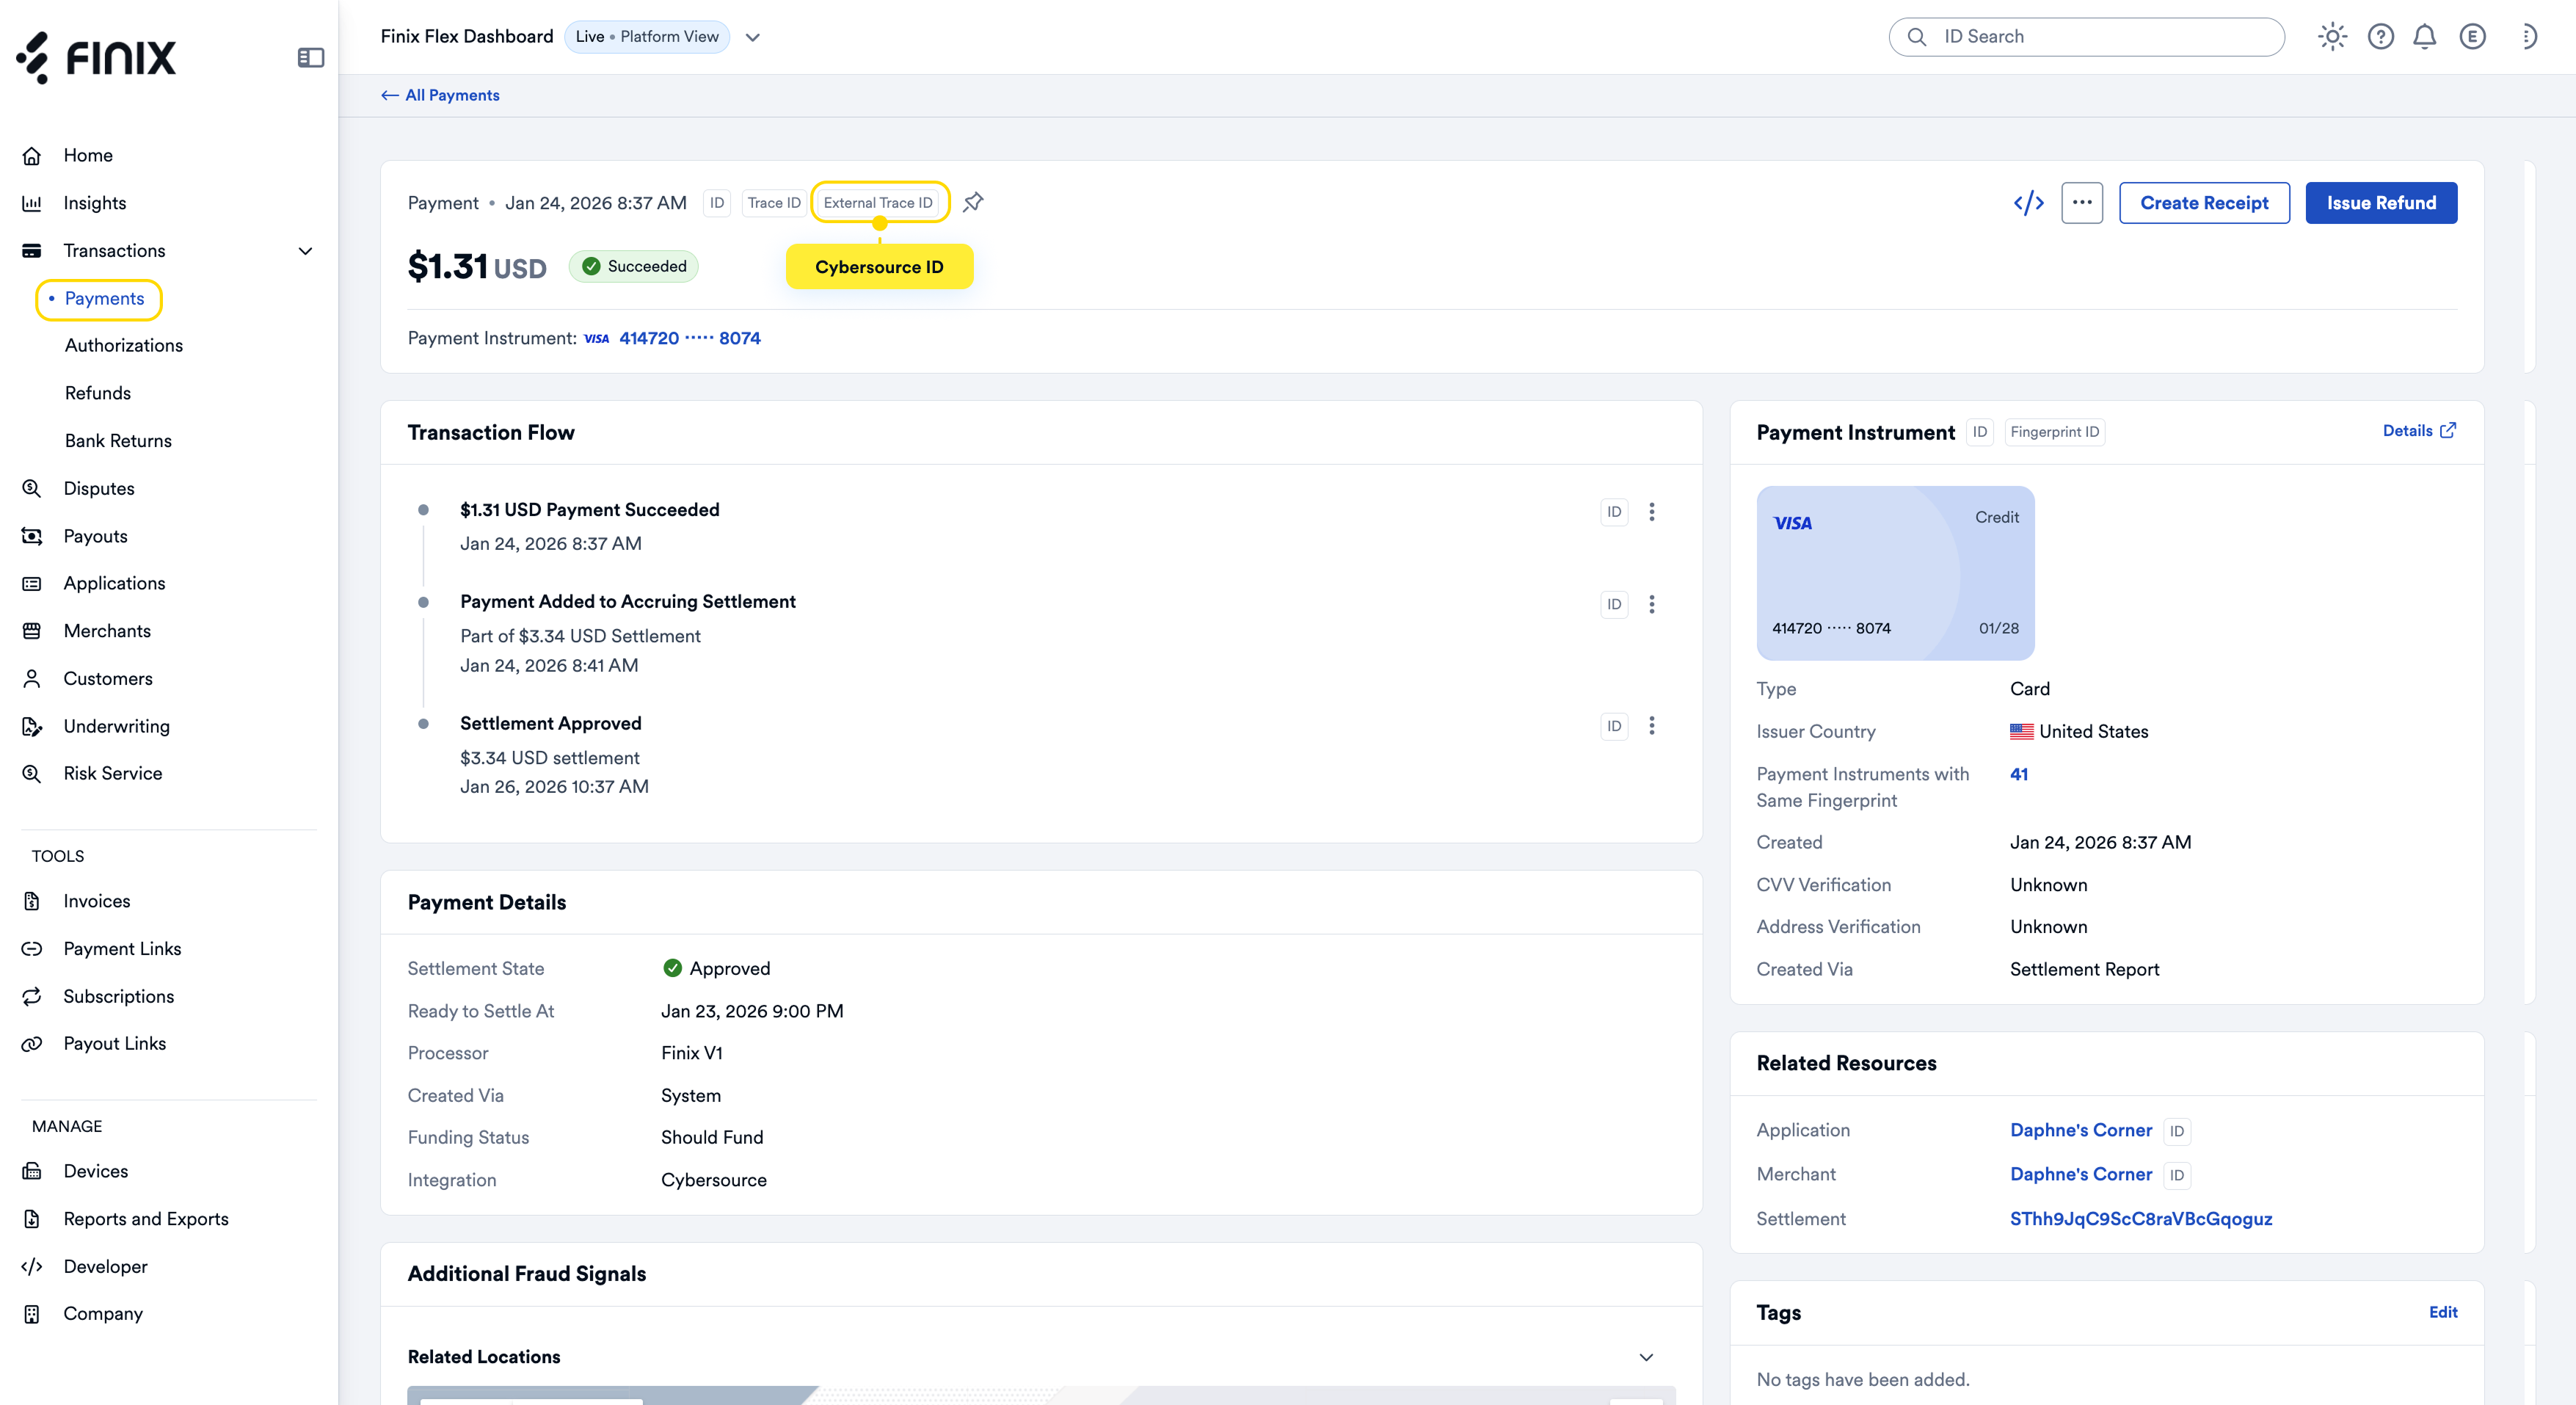This screenshot has height=1405, width=2576.
Task: Copy the External Trace ID chip
Action: point(878,203)
